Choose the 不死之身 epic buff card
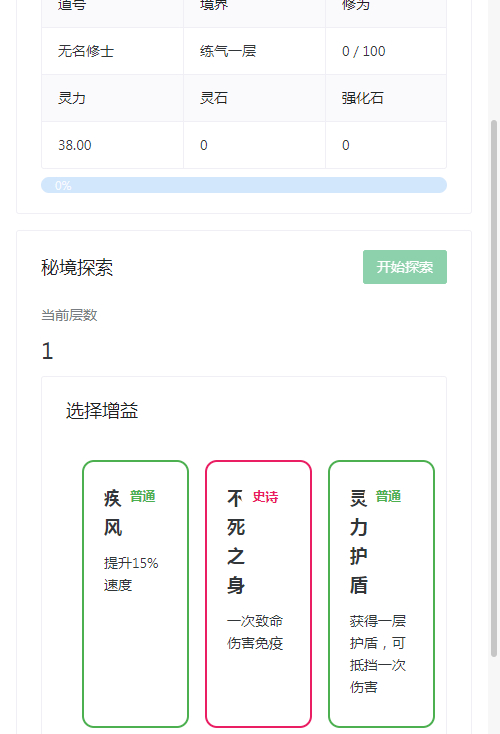This screenshot has height=734, width=500. [258, 594]
